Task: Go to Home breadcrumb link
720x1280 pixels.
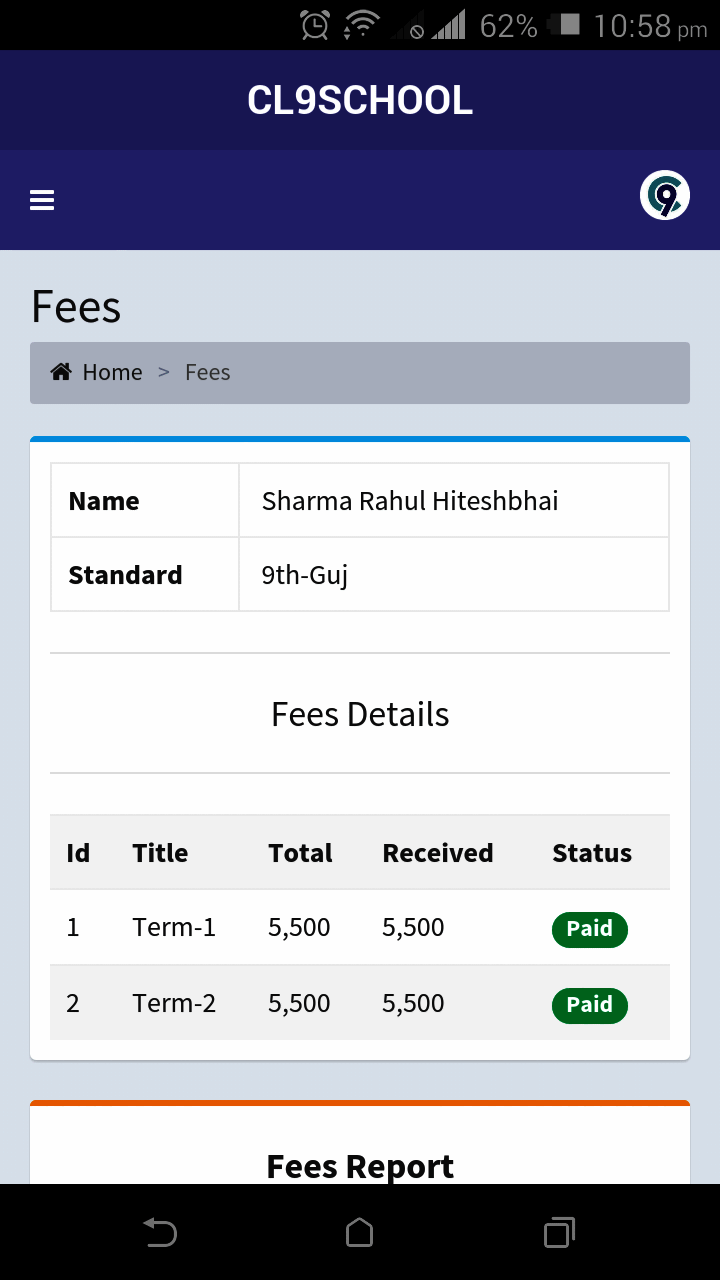Action: point(112,372)
